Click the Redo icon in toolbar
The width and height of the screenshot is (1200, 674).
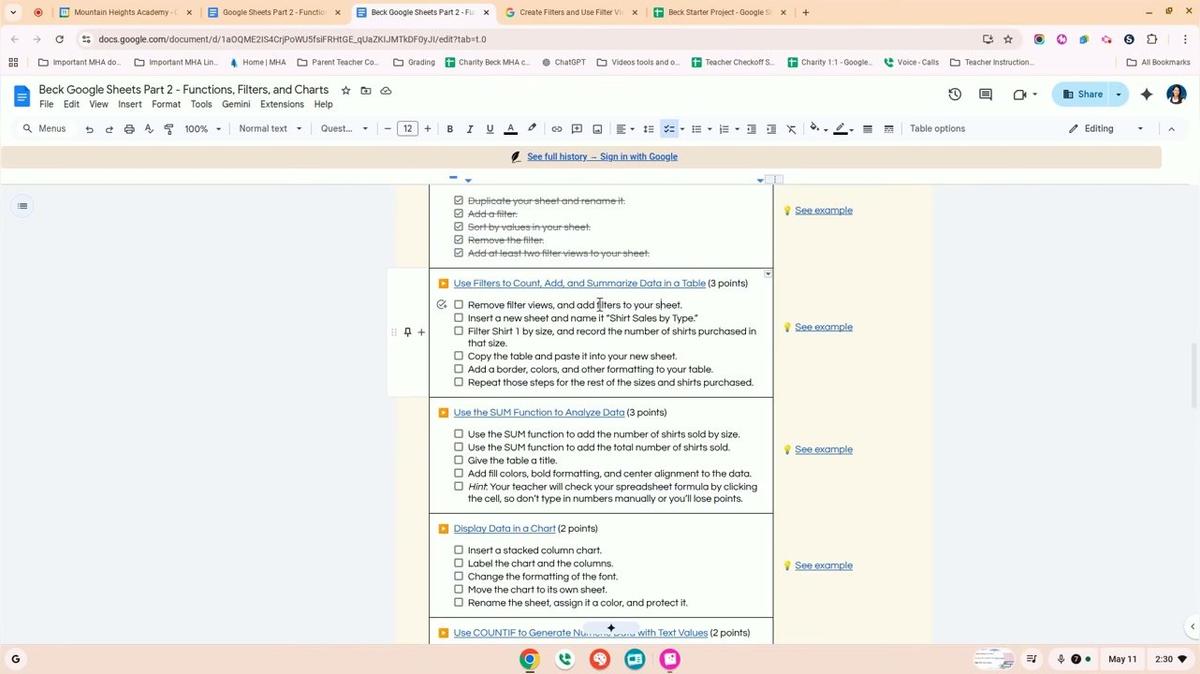click(109, 129)
